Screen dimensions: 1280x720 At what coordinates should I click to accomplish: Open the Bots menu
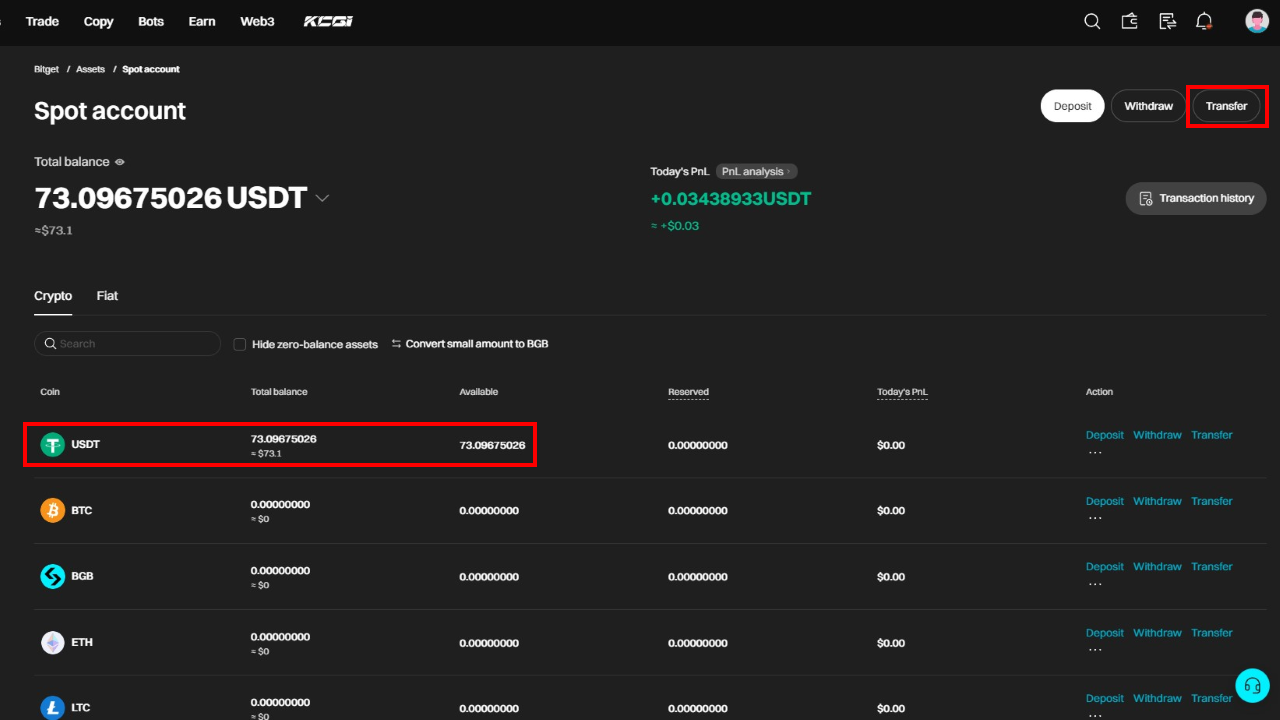[x=151, y=21]
